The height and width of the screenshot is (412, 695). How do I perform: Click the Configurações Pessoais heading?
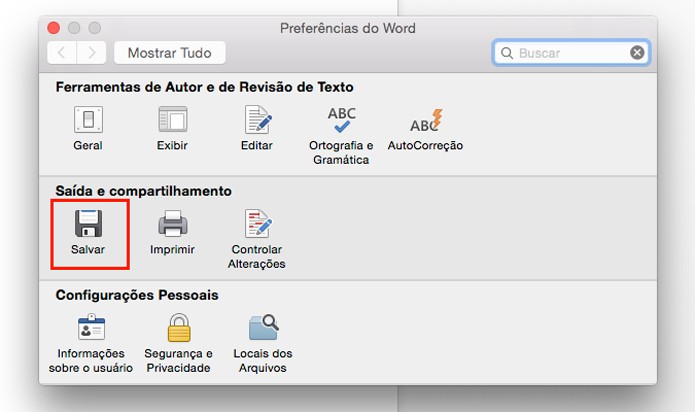pyautogui.click(x=137, y=295)
